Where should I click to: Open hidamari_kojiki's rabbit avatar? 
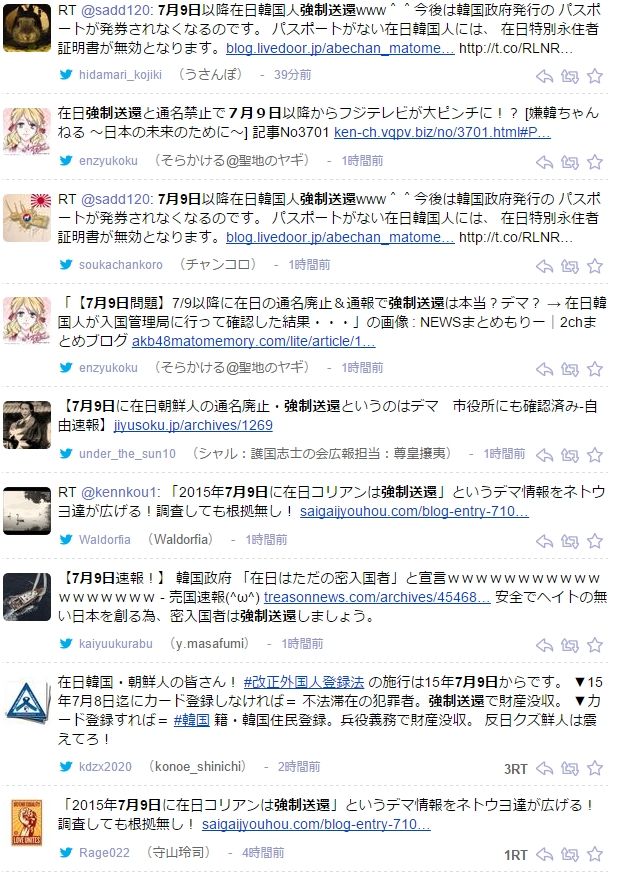click(x=27, y=28)
